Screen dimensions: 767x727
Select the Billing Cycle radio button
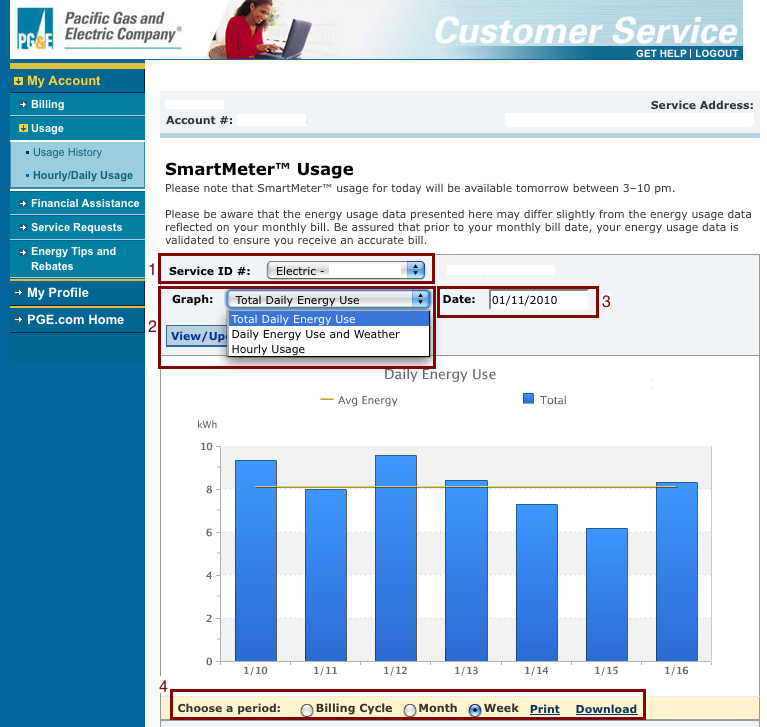pos(307,709)
